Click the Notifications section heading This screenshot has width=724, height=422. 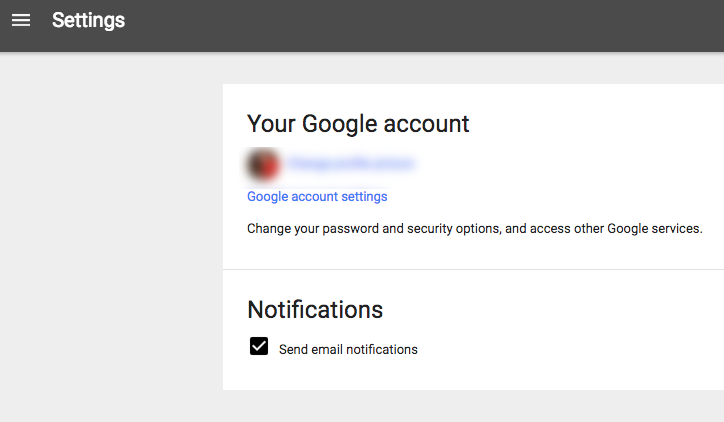[x=315, y=309]
